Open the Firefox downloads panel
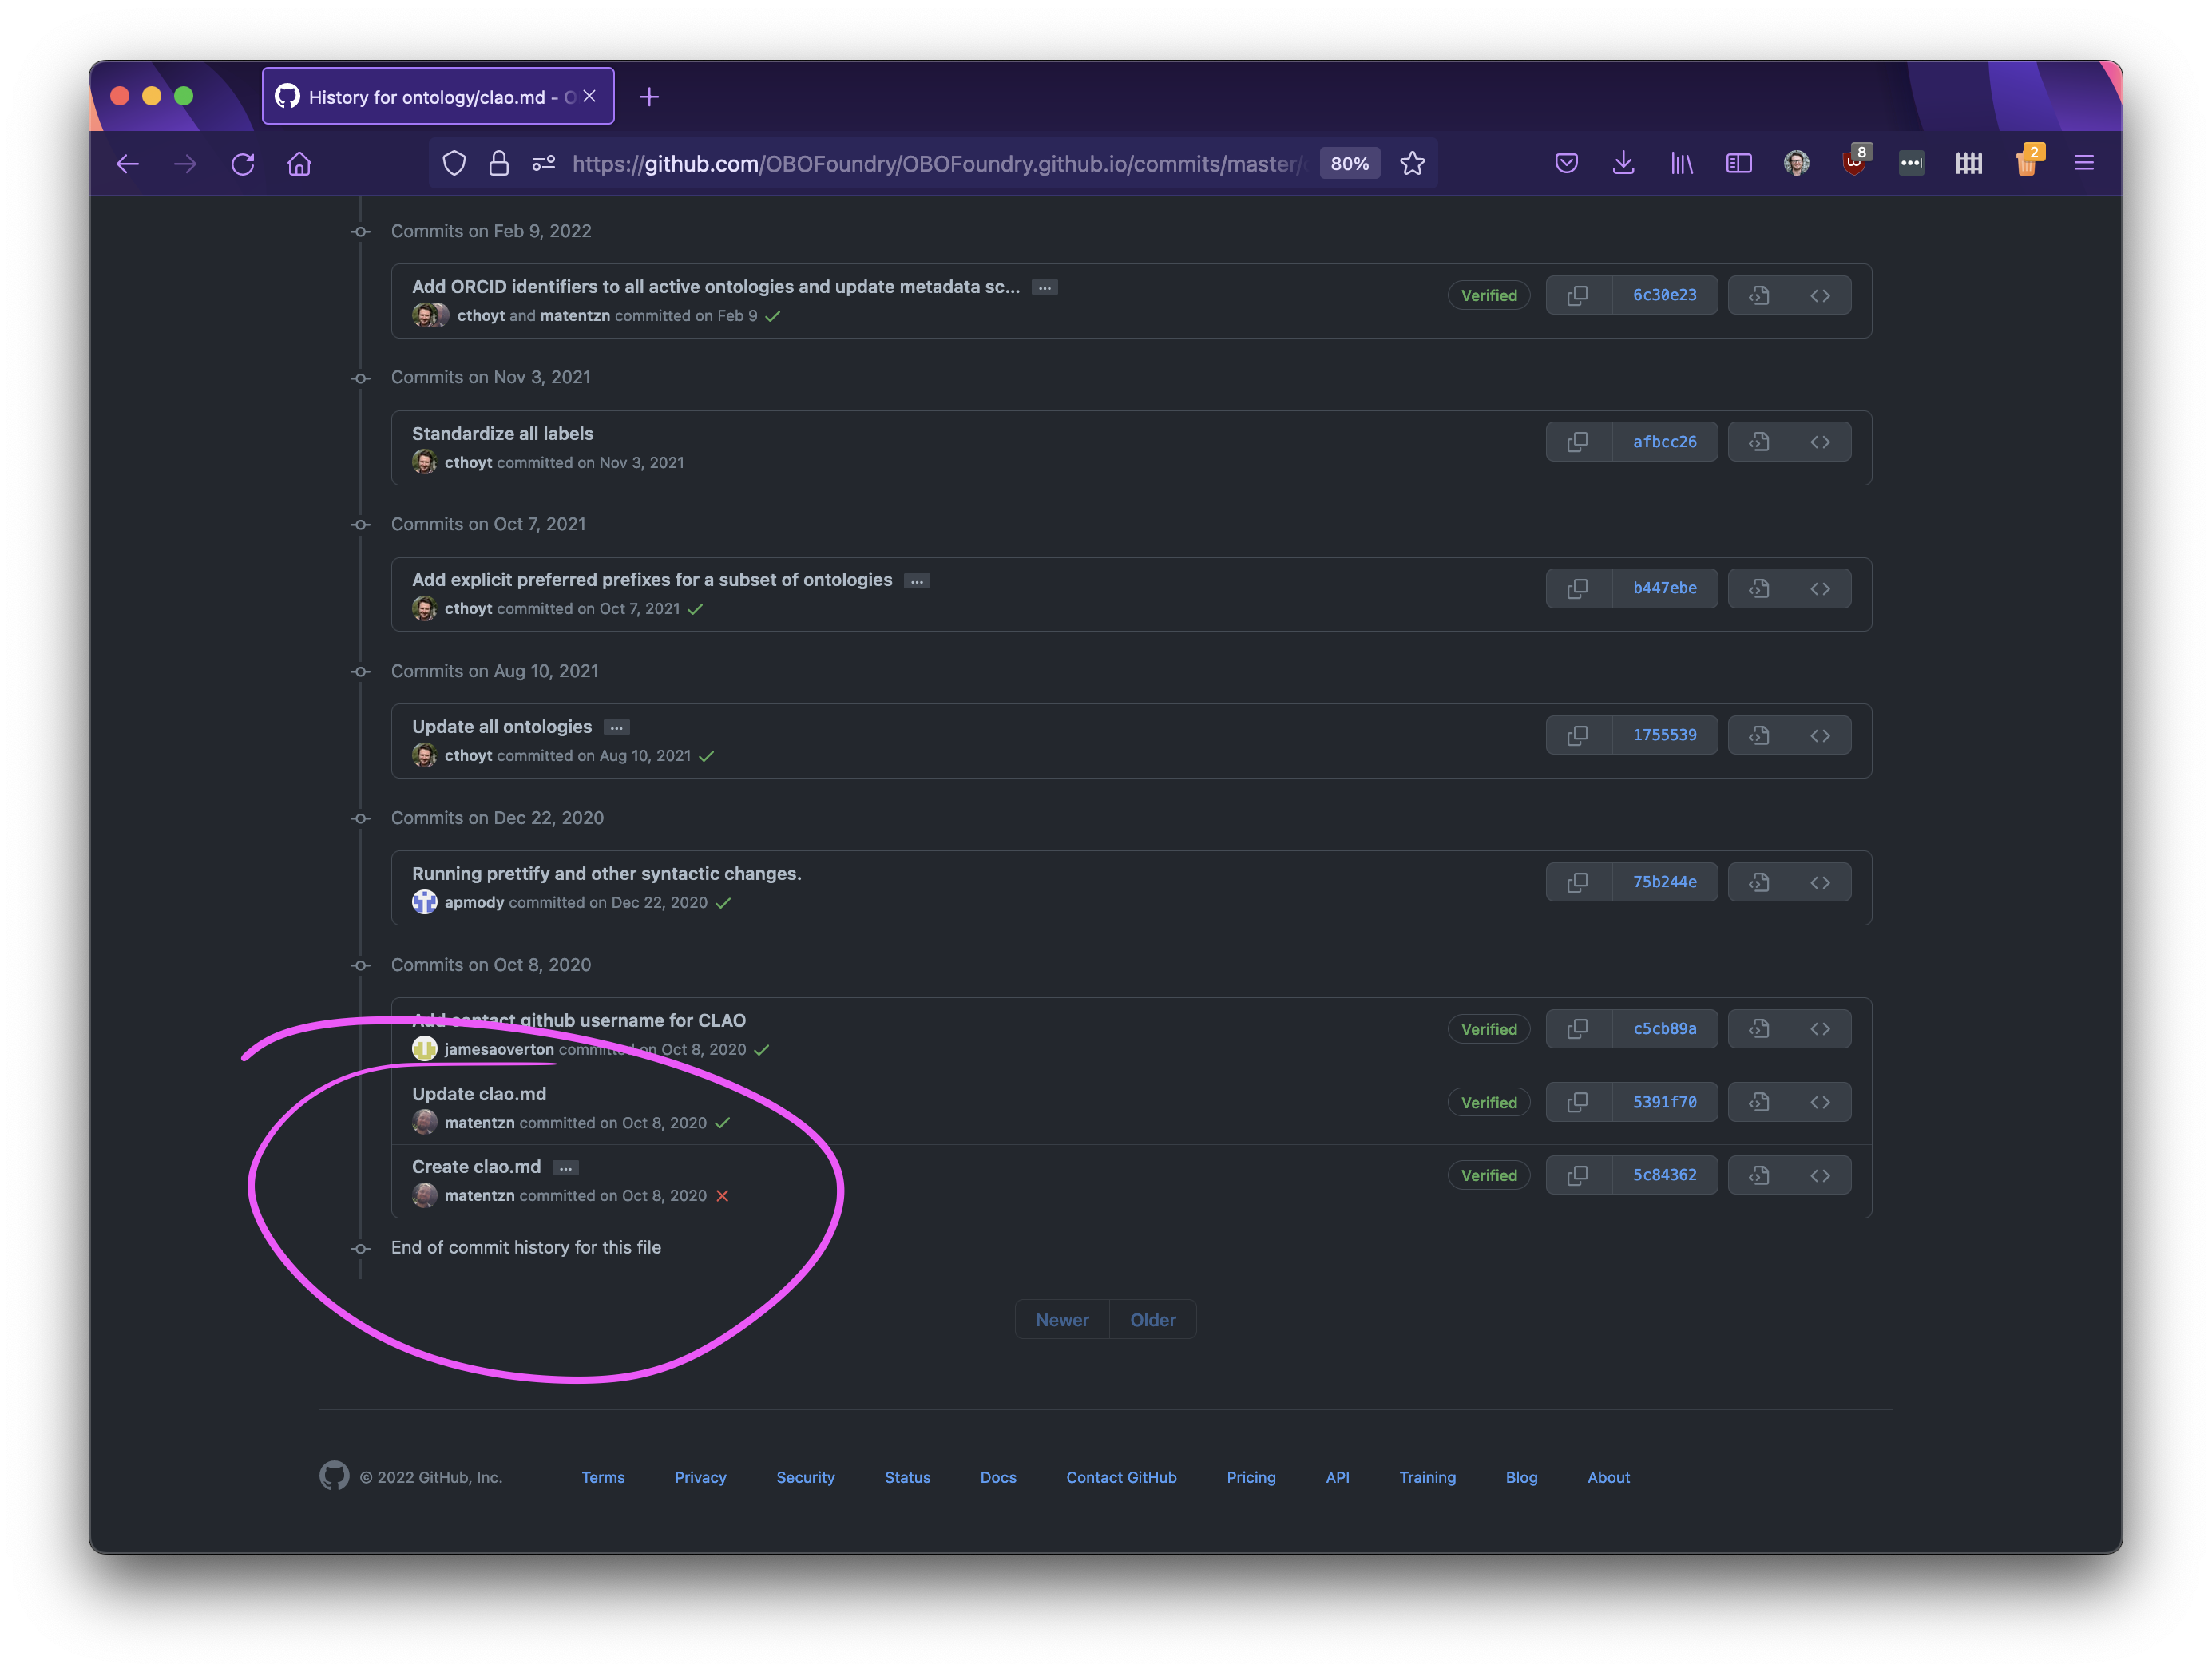Image resolution: width=2212 pixels, height=1672 pixels. (x=1623, y=163)
